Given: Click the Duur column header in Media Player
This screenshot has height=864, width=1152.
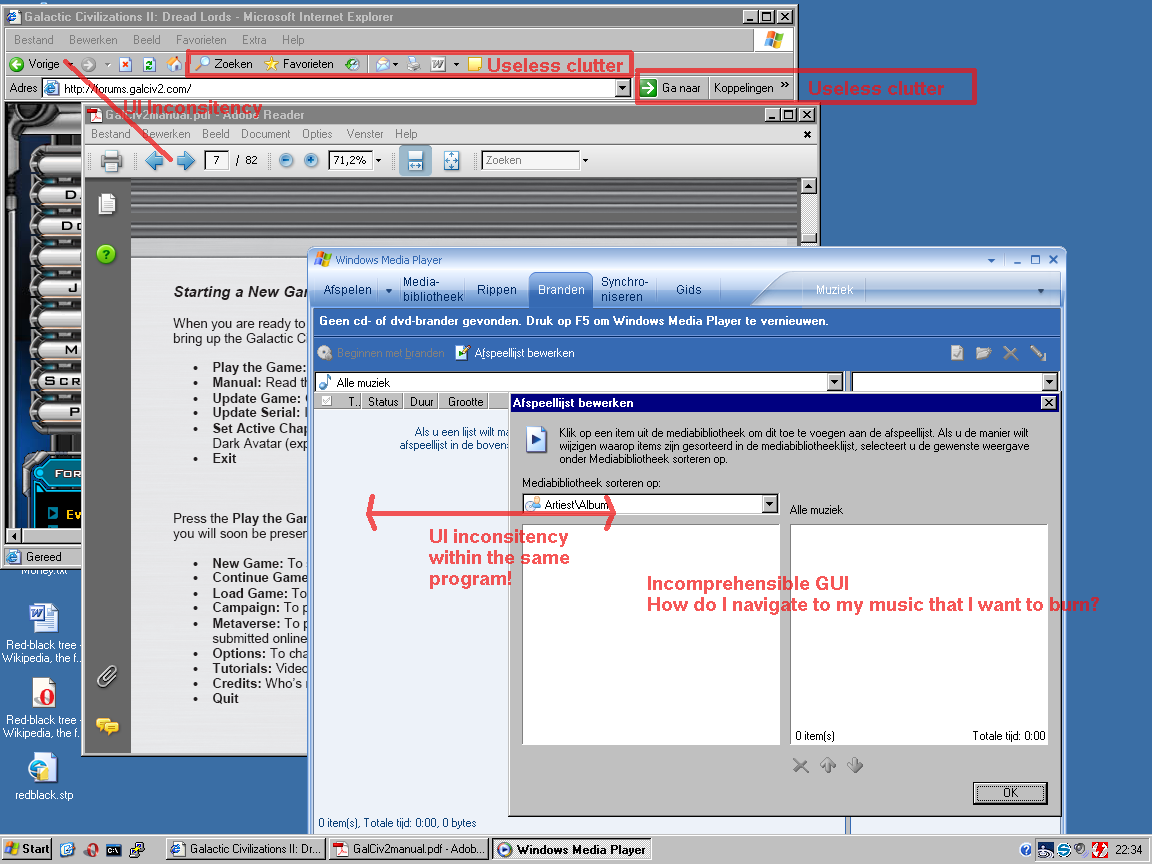Looking at the screenshot, I should click(422, 401).
